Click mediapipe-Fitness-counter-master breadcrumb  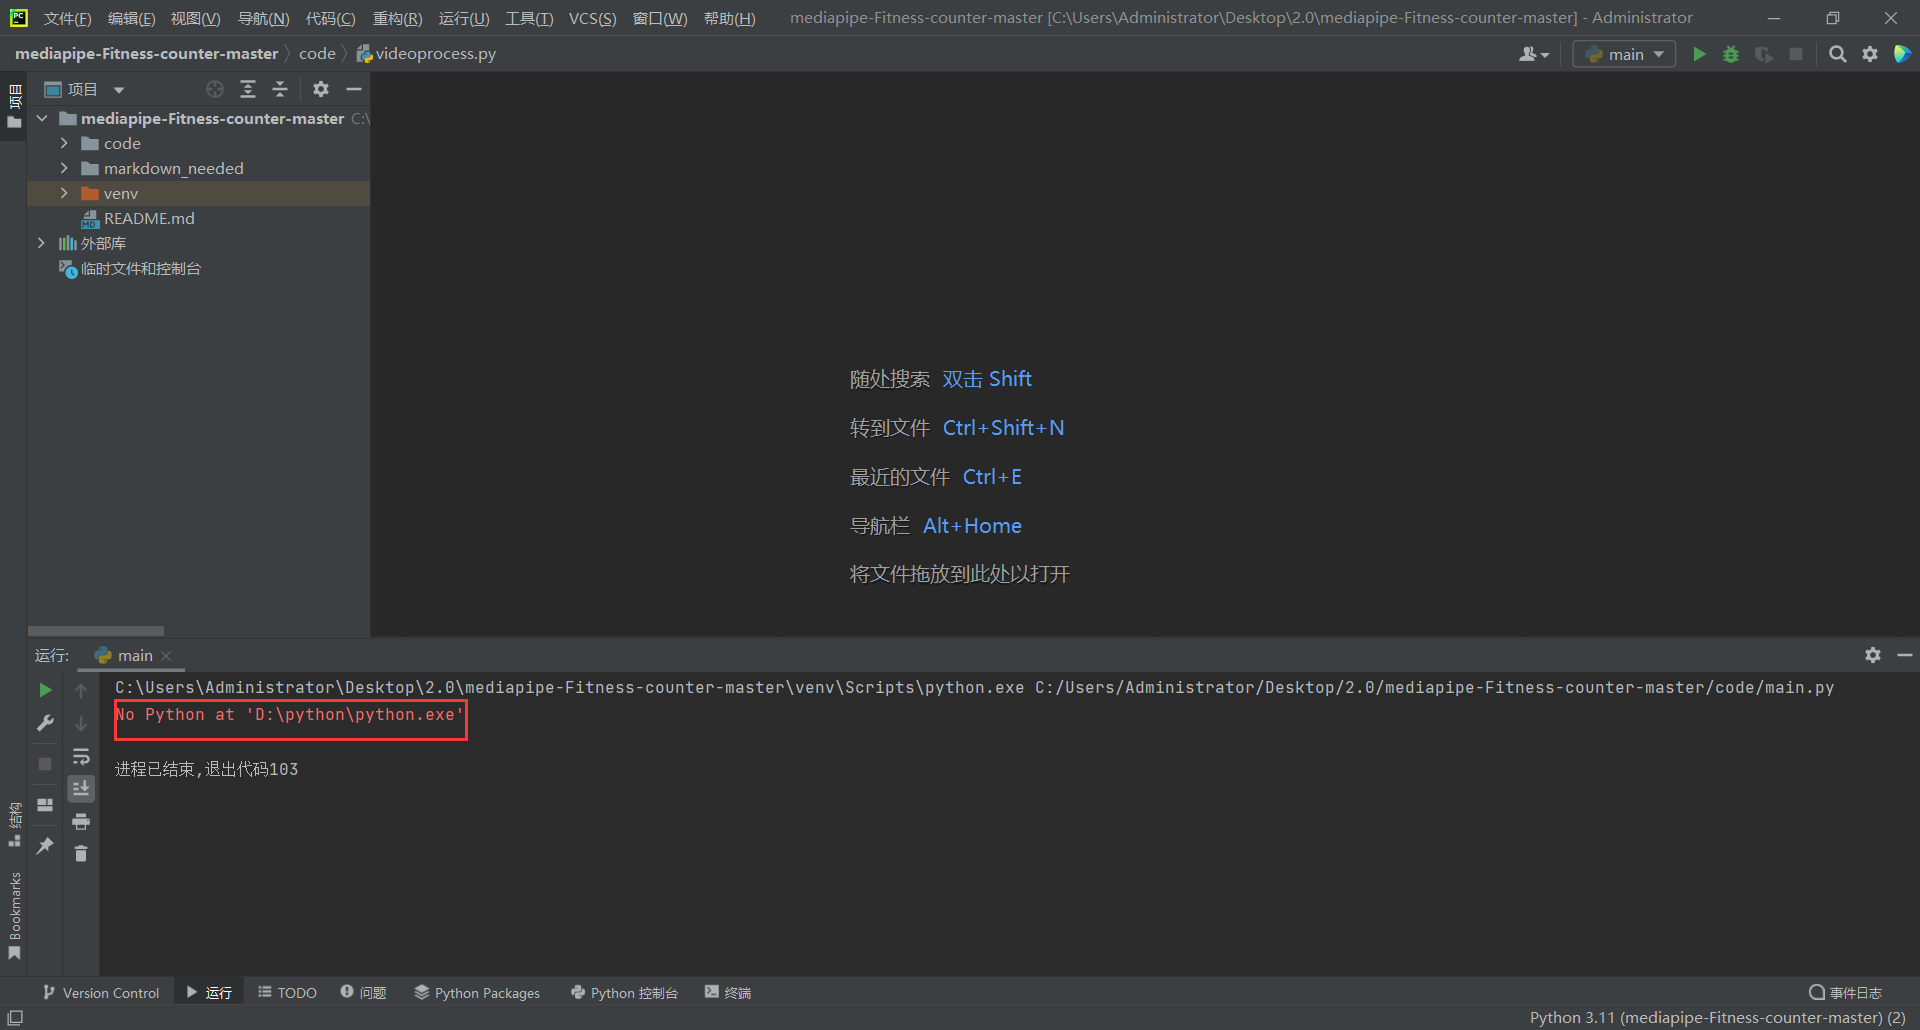(x=147, y=54)
